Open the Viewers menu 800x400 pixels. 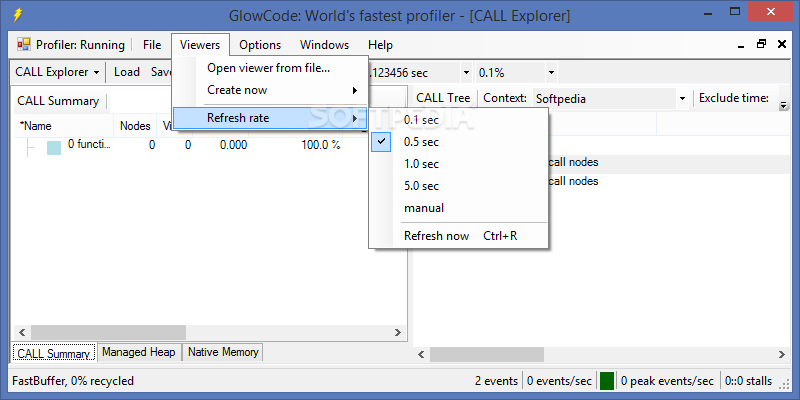pyautogui.click(x=200, y=45)
